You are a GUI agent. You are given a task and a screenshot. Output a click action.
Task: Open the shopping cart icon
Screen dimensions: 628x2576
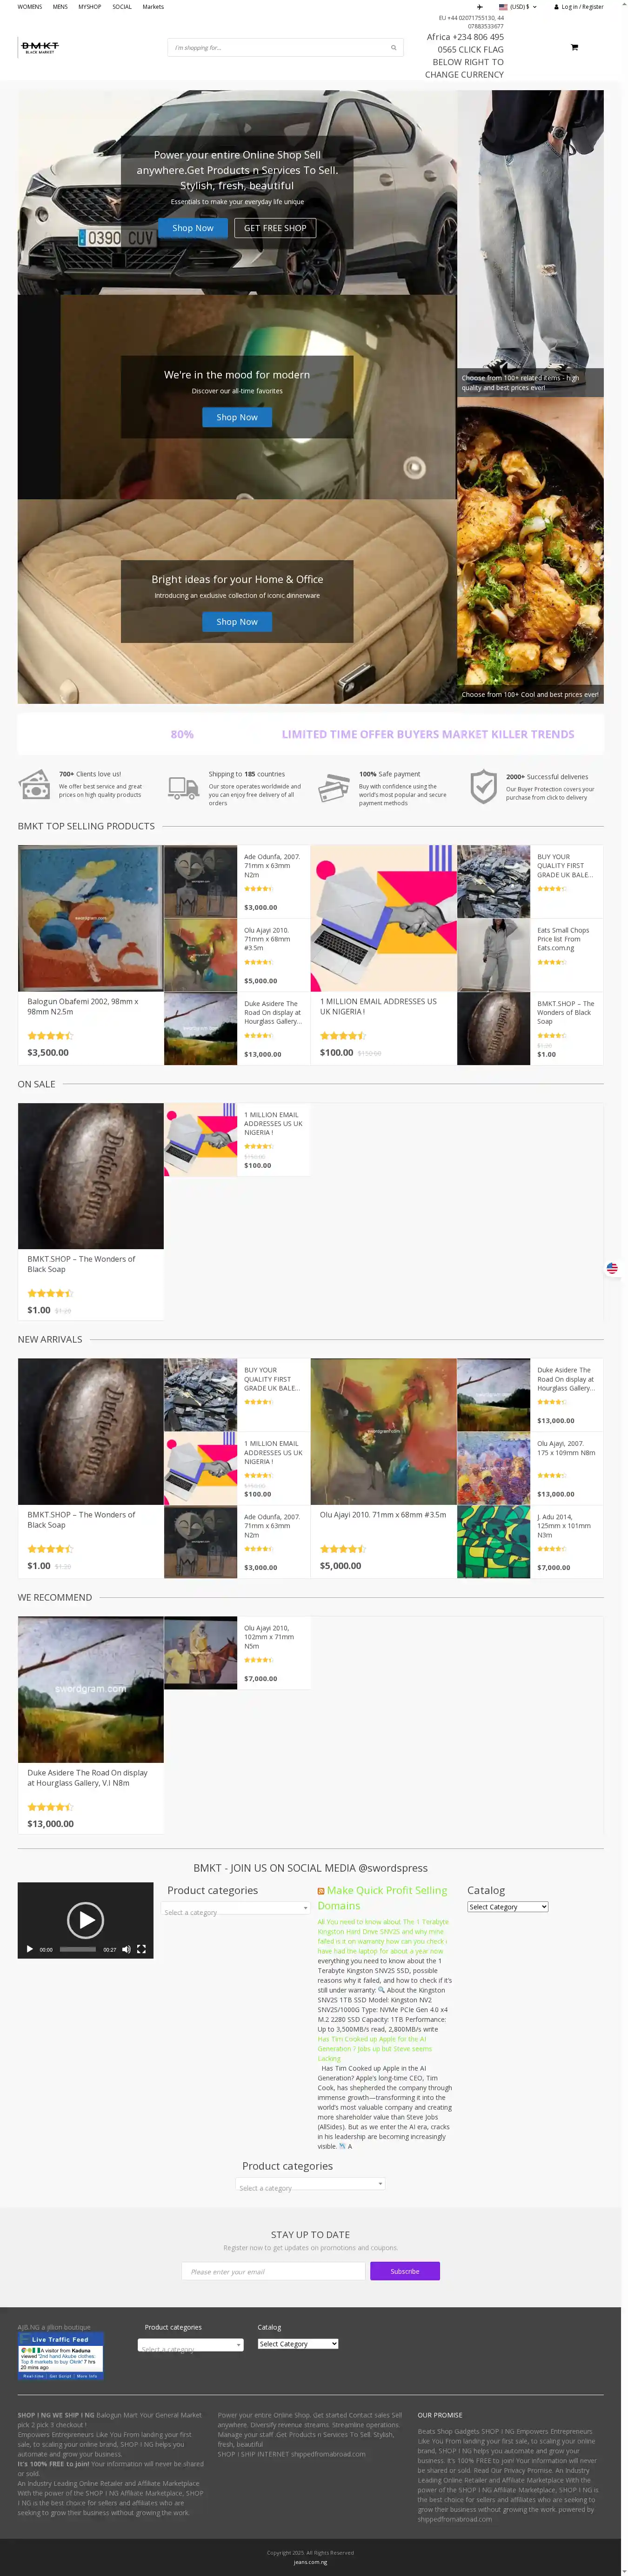(x=574, y=47)
